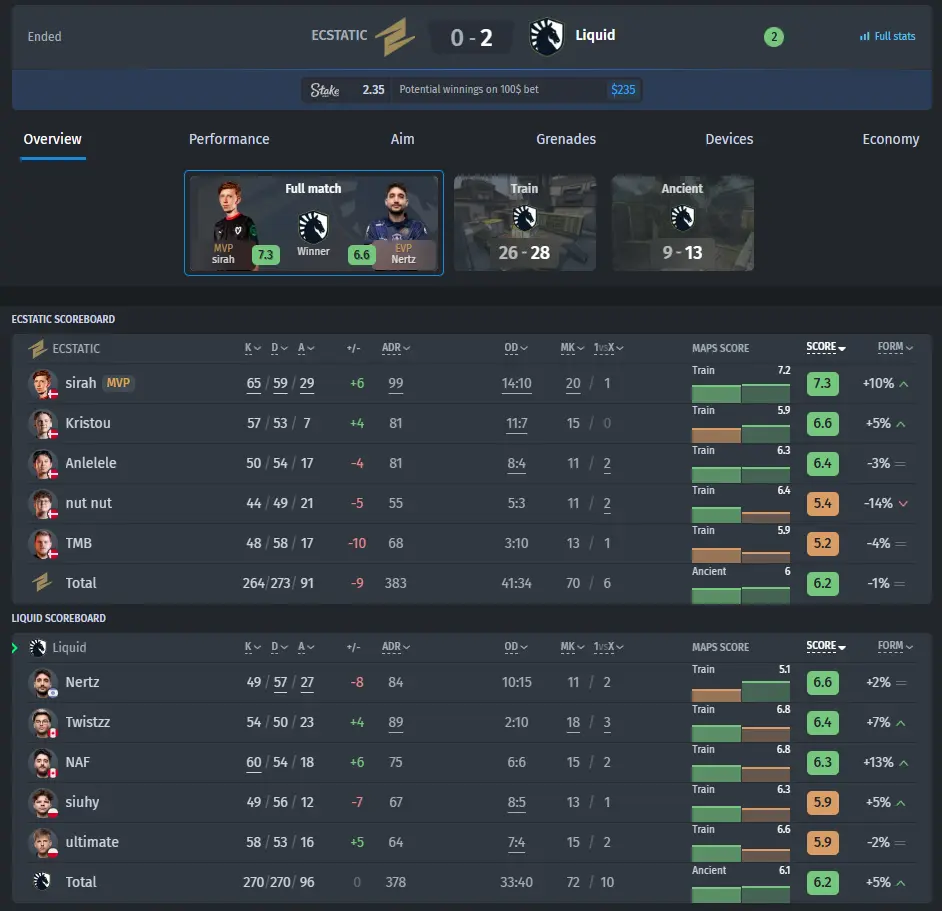The width and height of the screenshot is (942, 911).
Task: Open the Aim tab
Action: (403, 139)
